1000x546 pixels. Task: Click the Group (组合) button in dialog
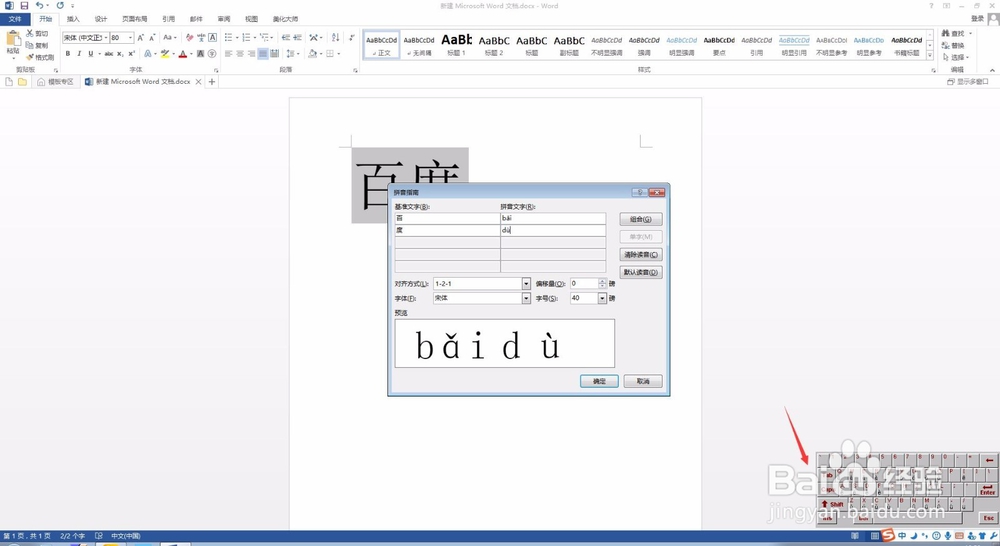click(x=641, y=219)
